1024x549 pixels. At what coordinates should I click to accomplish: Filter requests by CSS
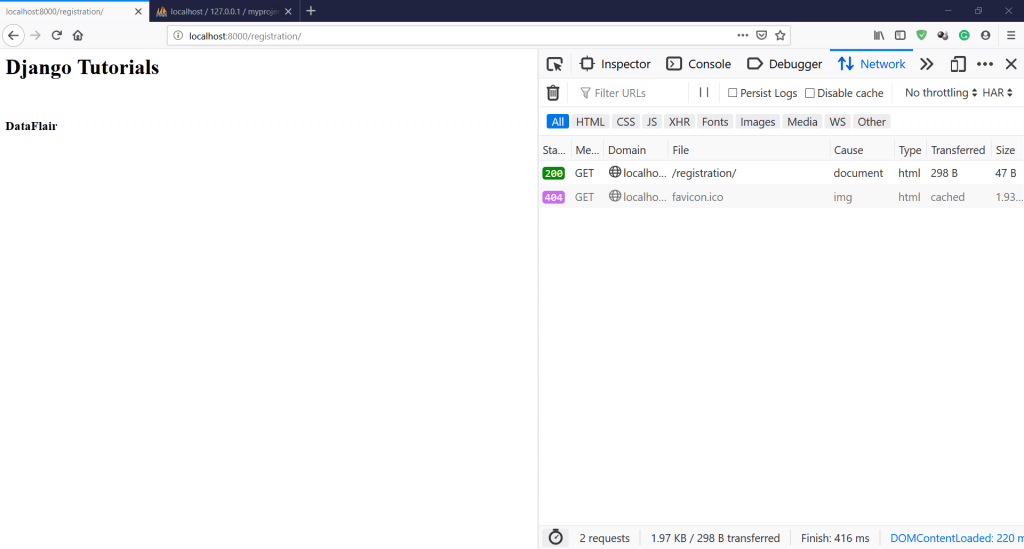(626, 122)
